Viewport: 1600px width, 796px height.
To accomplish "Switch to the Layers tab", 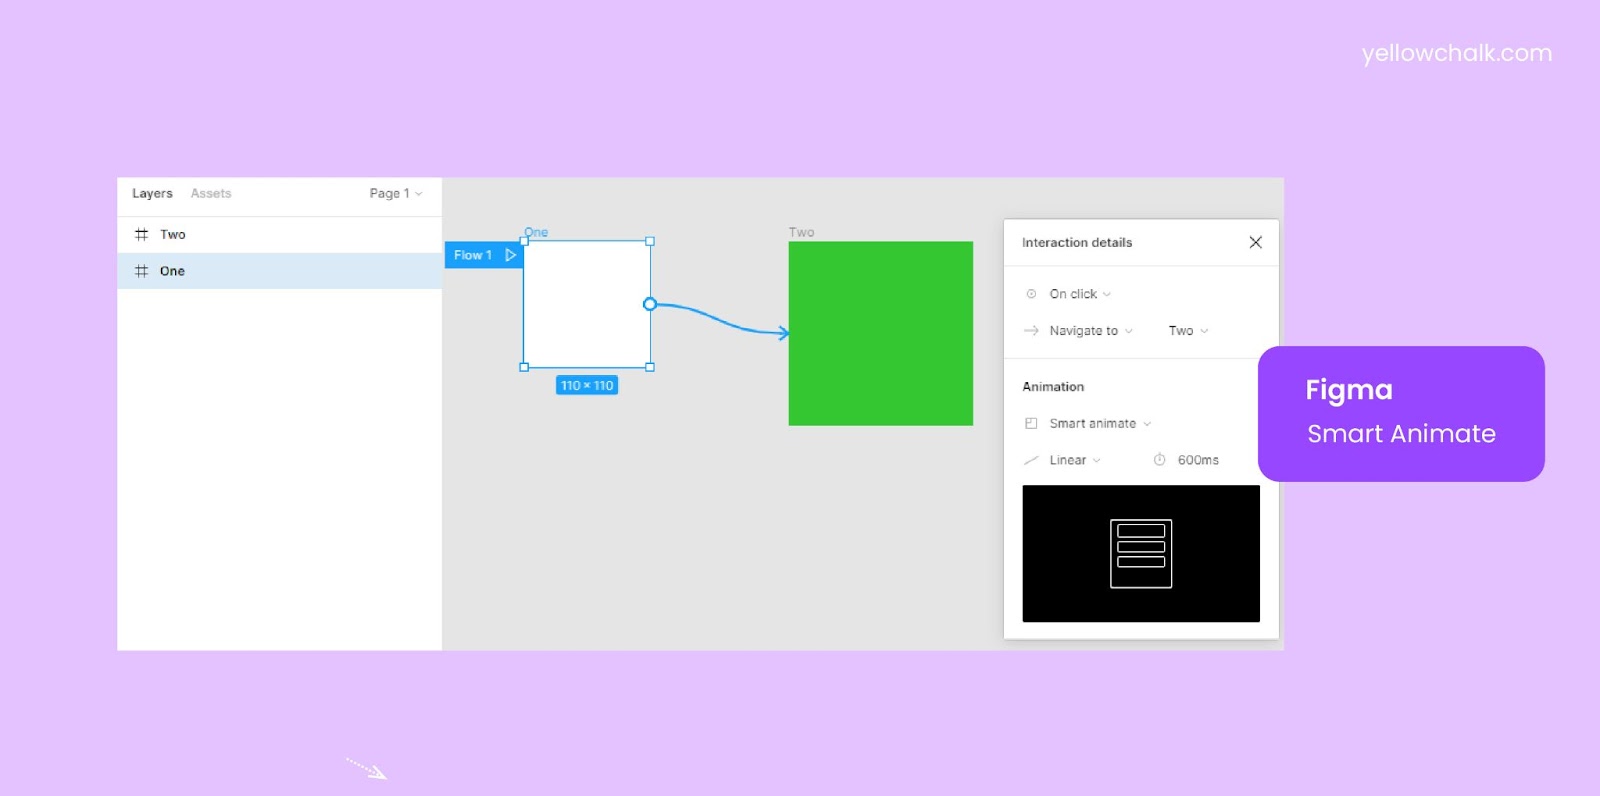I will [152, 193].
